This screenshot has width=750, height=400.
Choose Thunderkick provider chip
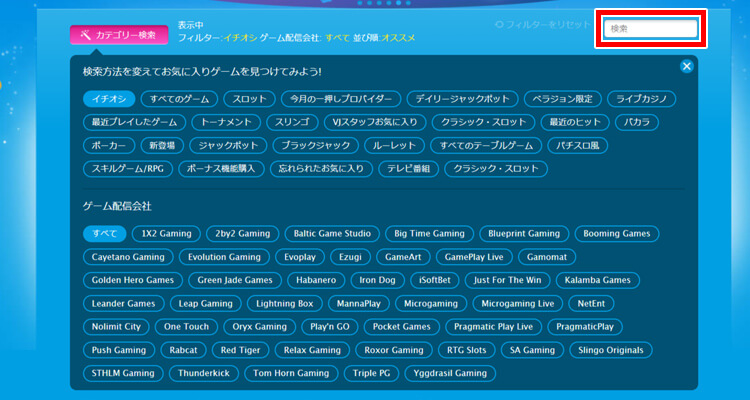(204, 373)
